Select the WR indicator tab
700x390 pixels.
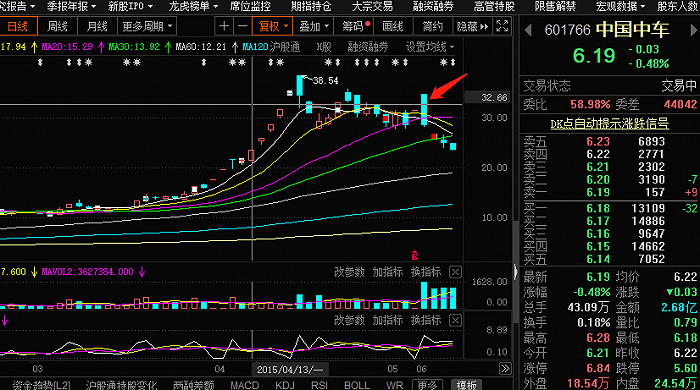pyautogui.click(x=394, y=384)
